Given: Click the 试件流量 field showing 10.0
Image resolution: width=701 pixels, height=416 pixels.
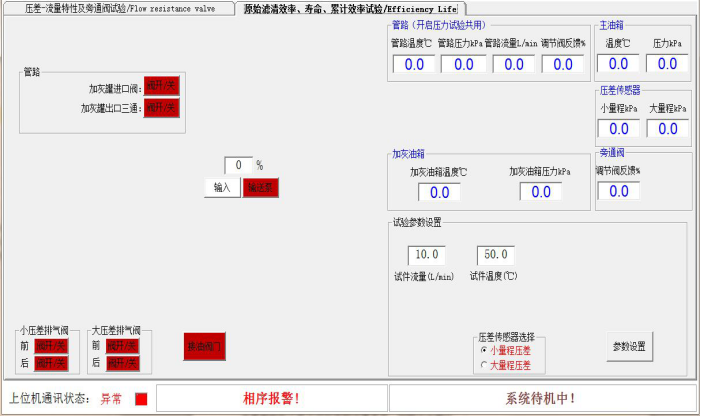Looking at the screenshot, I should click(x=427, y=255).
